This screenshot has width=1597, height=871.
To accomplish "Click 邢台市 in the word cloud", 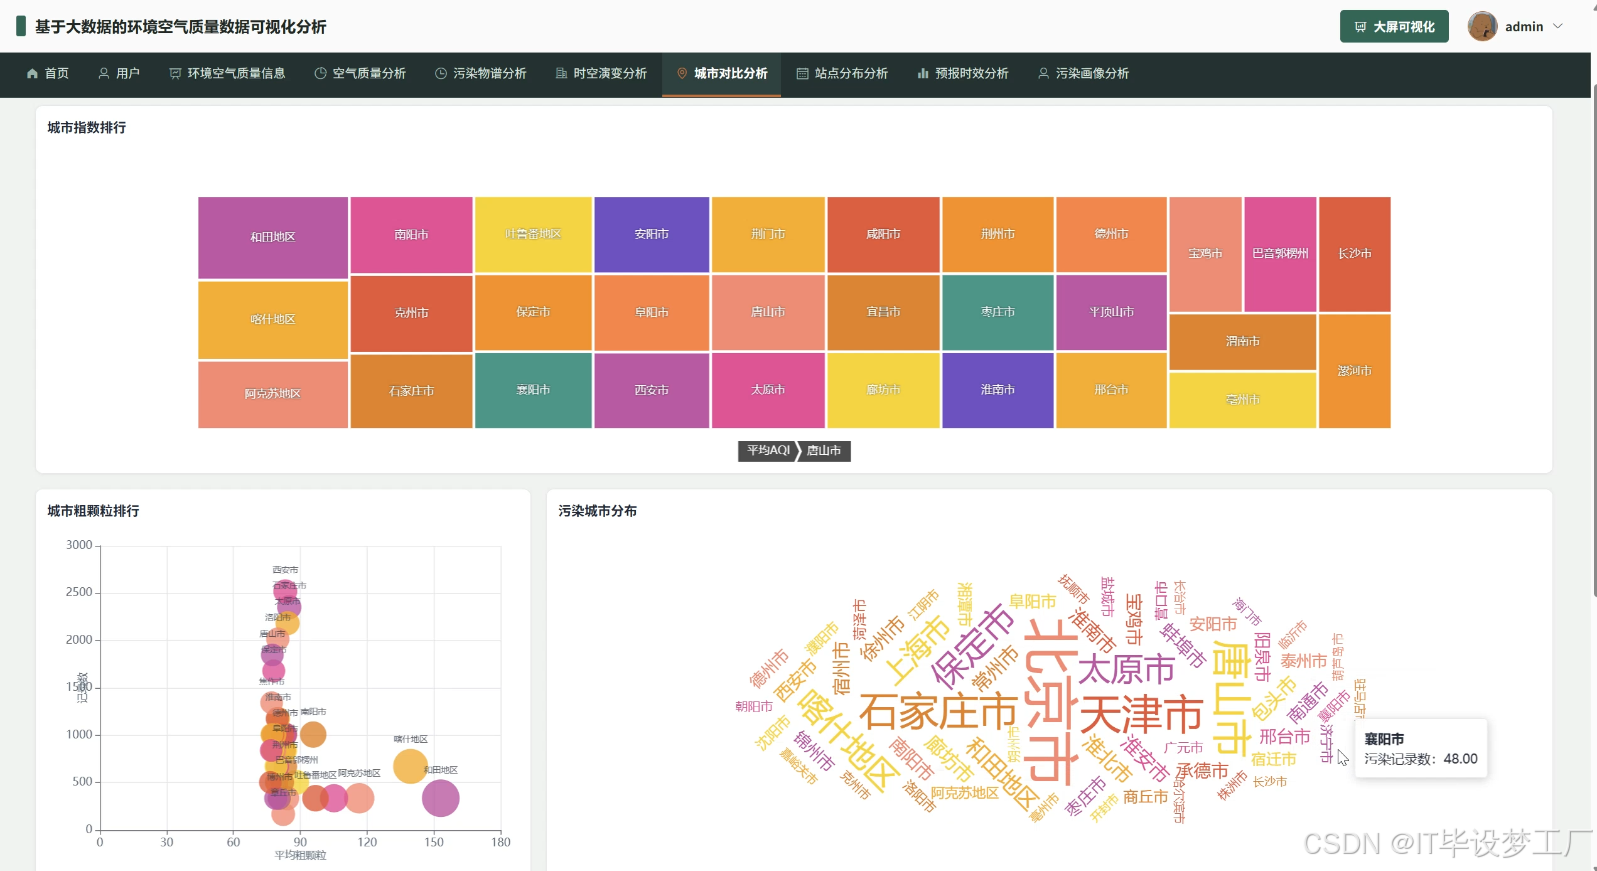I will tap(1284, 737).
